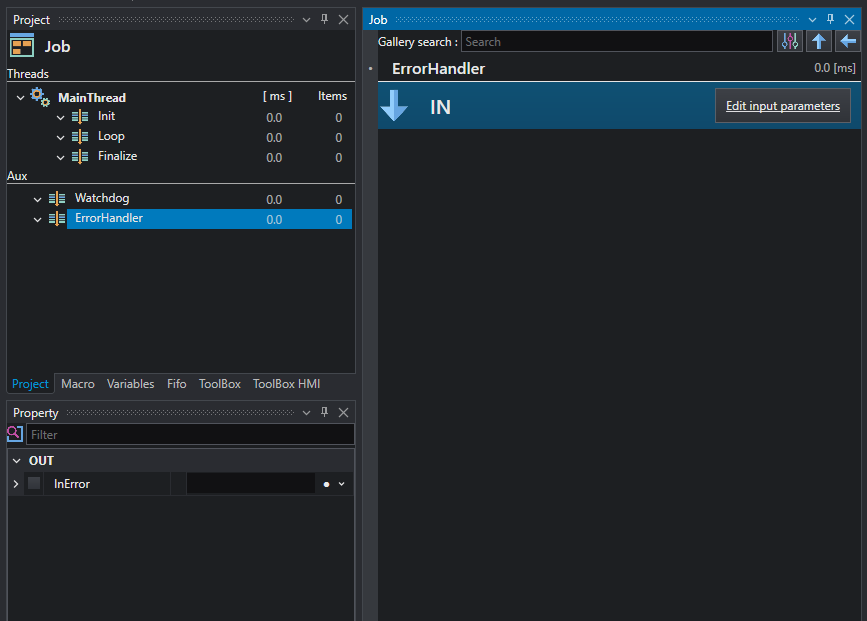Switch to the Project tab

[x=30, y=384]
